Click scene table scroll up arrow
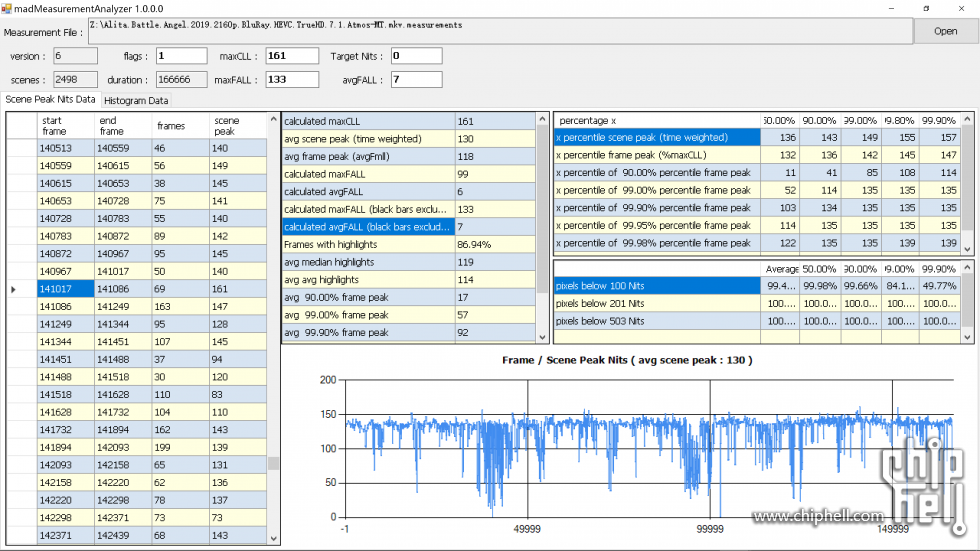 (x=273, y=119)
